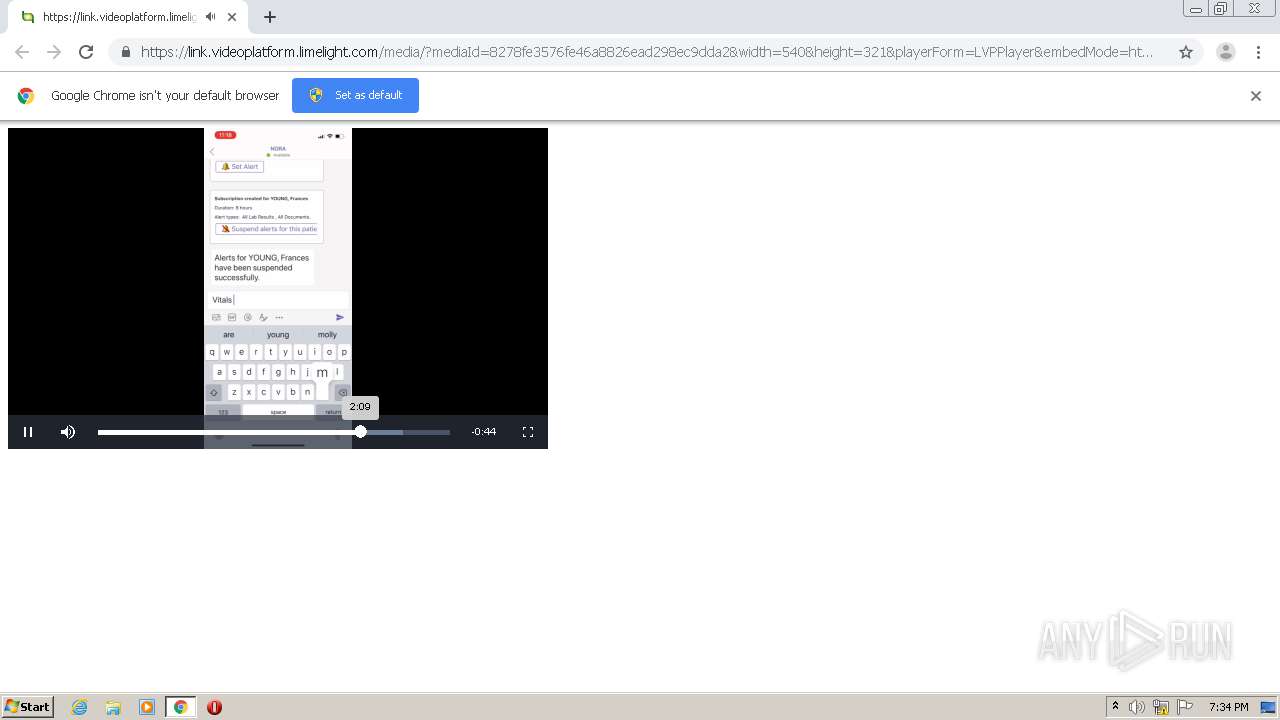The height and width of the screenshot is (720, 1280).
Task: Click the 7:34 PM system clock
Action: coord(1228,707)
